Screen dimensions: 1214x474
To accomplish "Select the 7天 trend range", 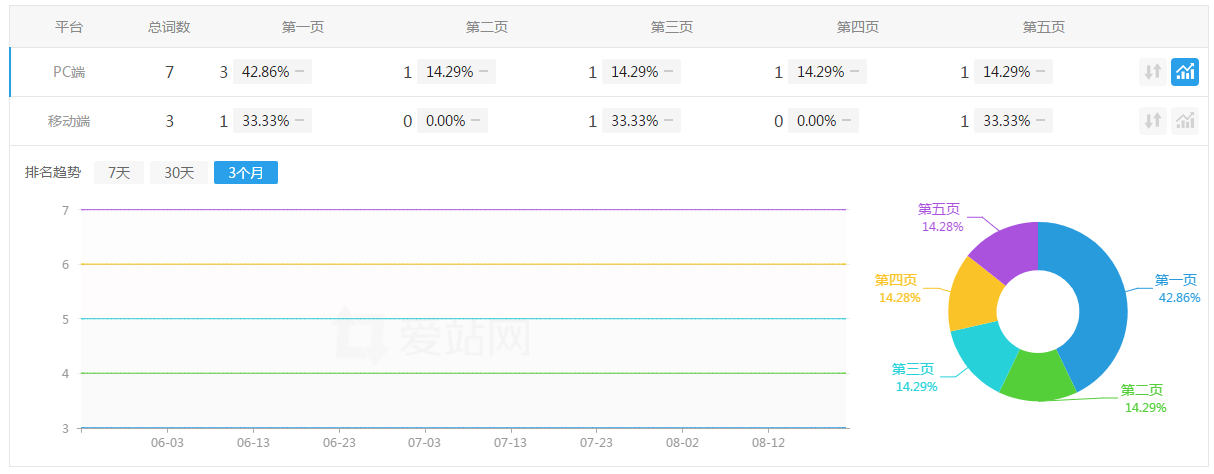I will (119, 173).
